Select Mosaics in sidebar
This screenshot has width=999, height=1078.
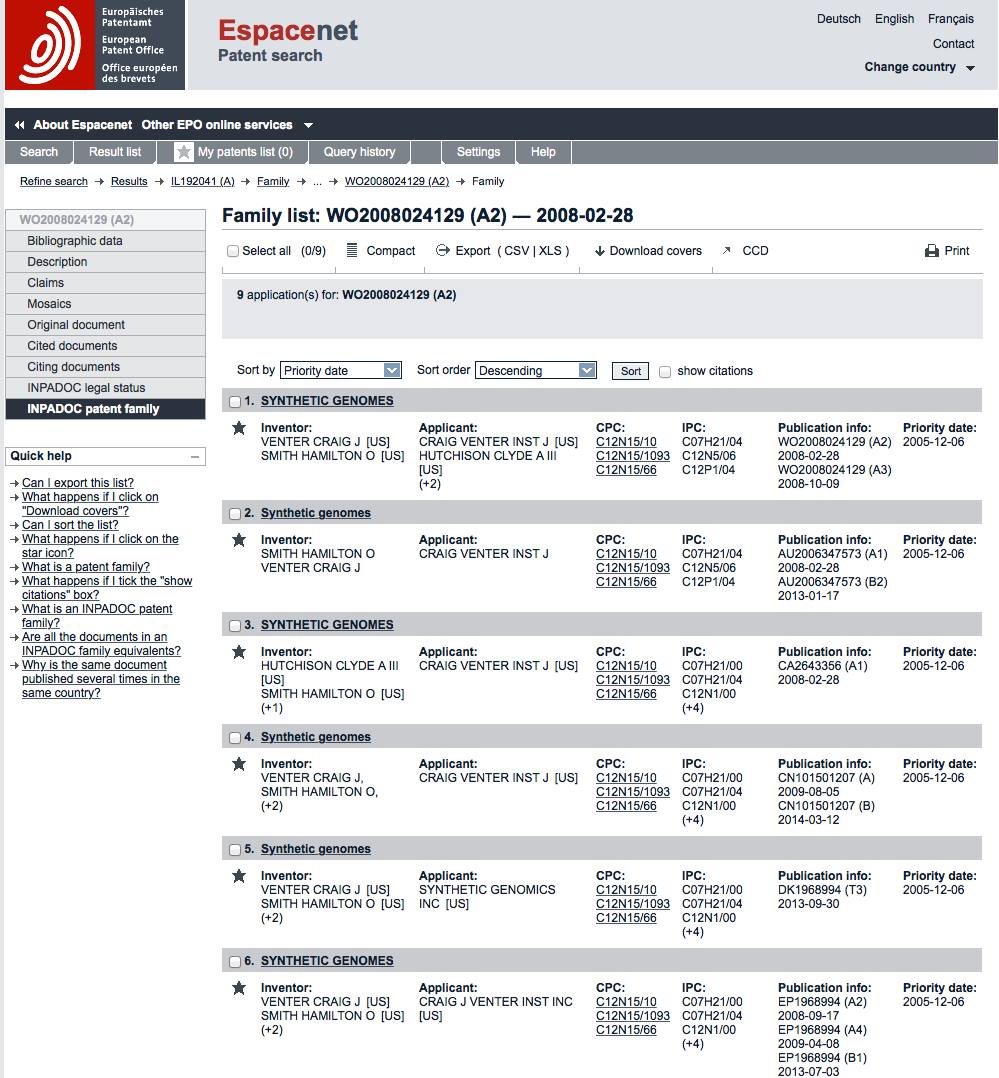[105, 304]
